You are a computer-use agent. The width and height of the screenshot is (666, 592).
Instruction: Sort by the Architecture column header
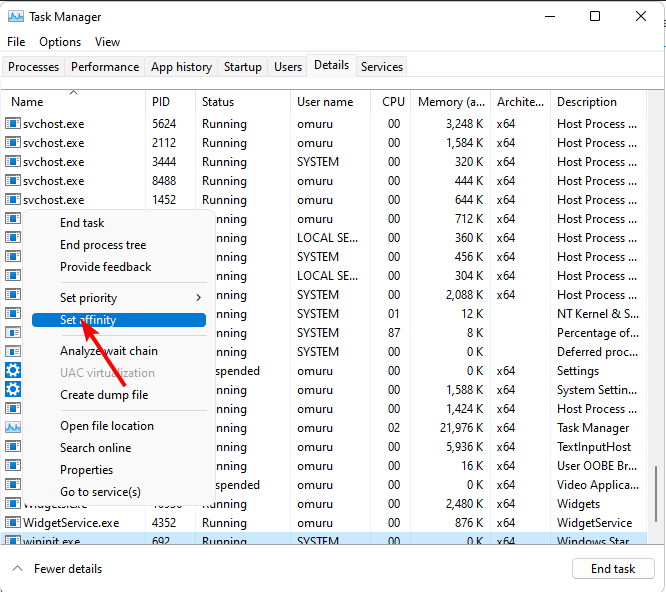coord(520,102)
